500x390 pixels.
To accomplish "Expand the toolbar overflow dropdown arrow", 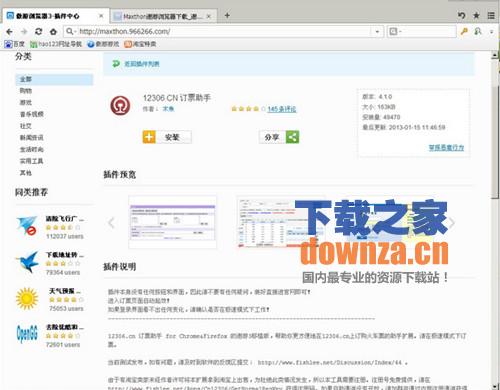I will (491, 32).
